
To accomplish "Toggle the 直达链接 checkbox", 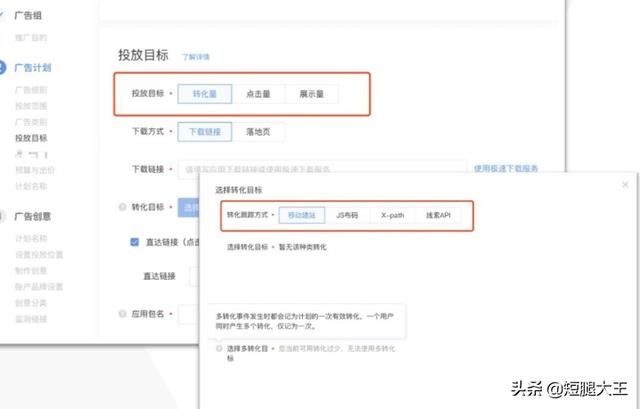I will (x=134, y=242).
